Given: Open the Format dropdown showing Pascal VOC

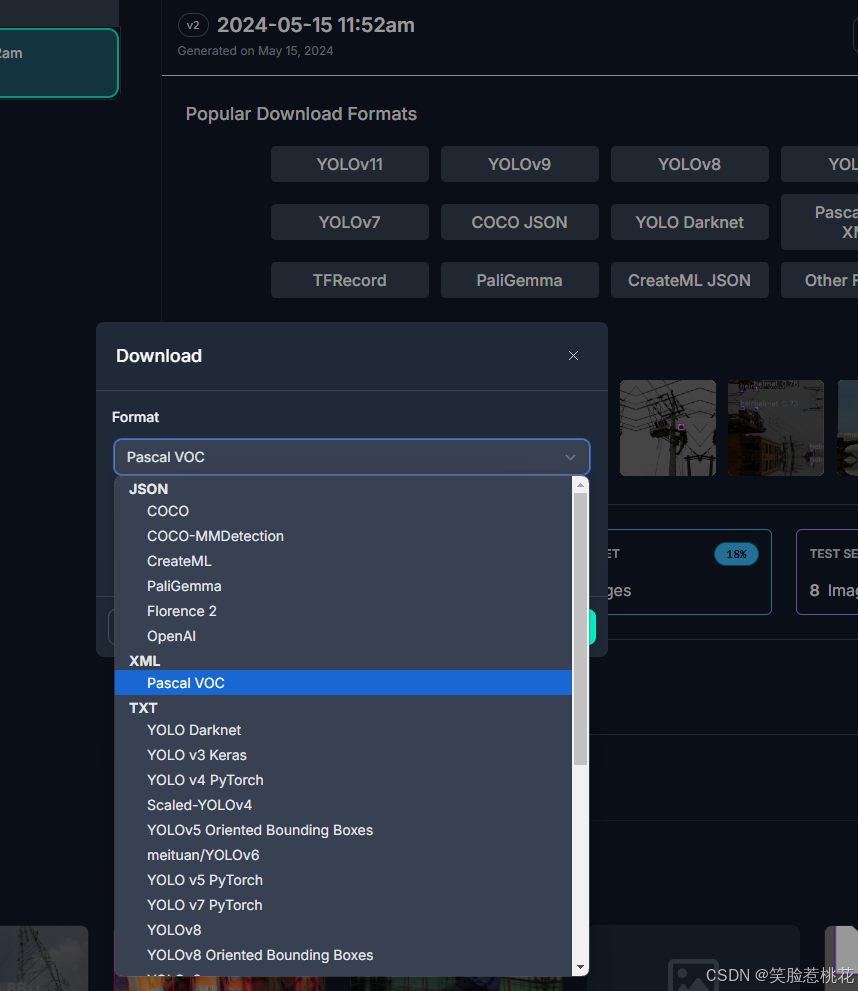Looking at the screenshot, I should (352, 457).
